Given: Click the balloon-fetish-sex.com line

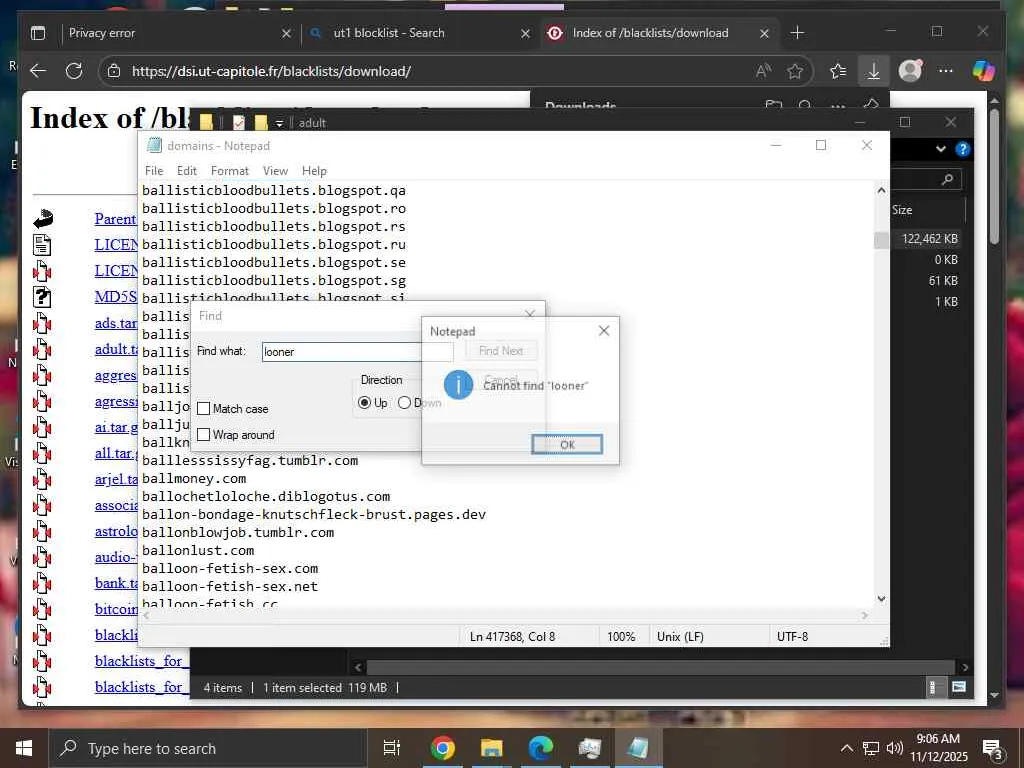Looking at the screenshot, I should click(x=230, y=568).
